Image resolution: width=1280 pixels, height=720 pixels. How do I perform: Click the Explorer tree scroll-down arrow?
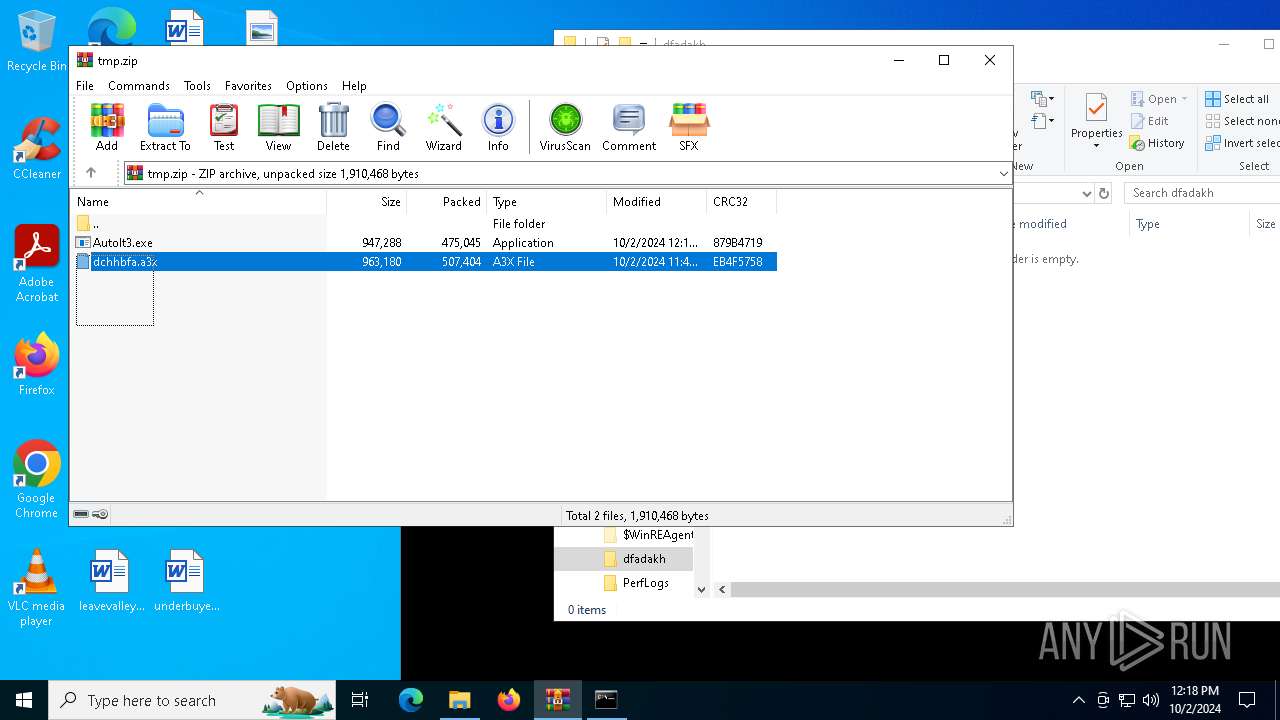pos(701,590)
